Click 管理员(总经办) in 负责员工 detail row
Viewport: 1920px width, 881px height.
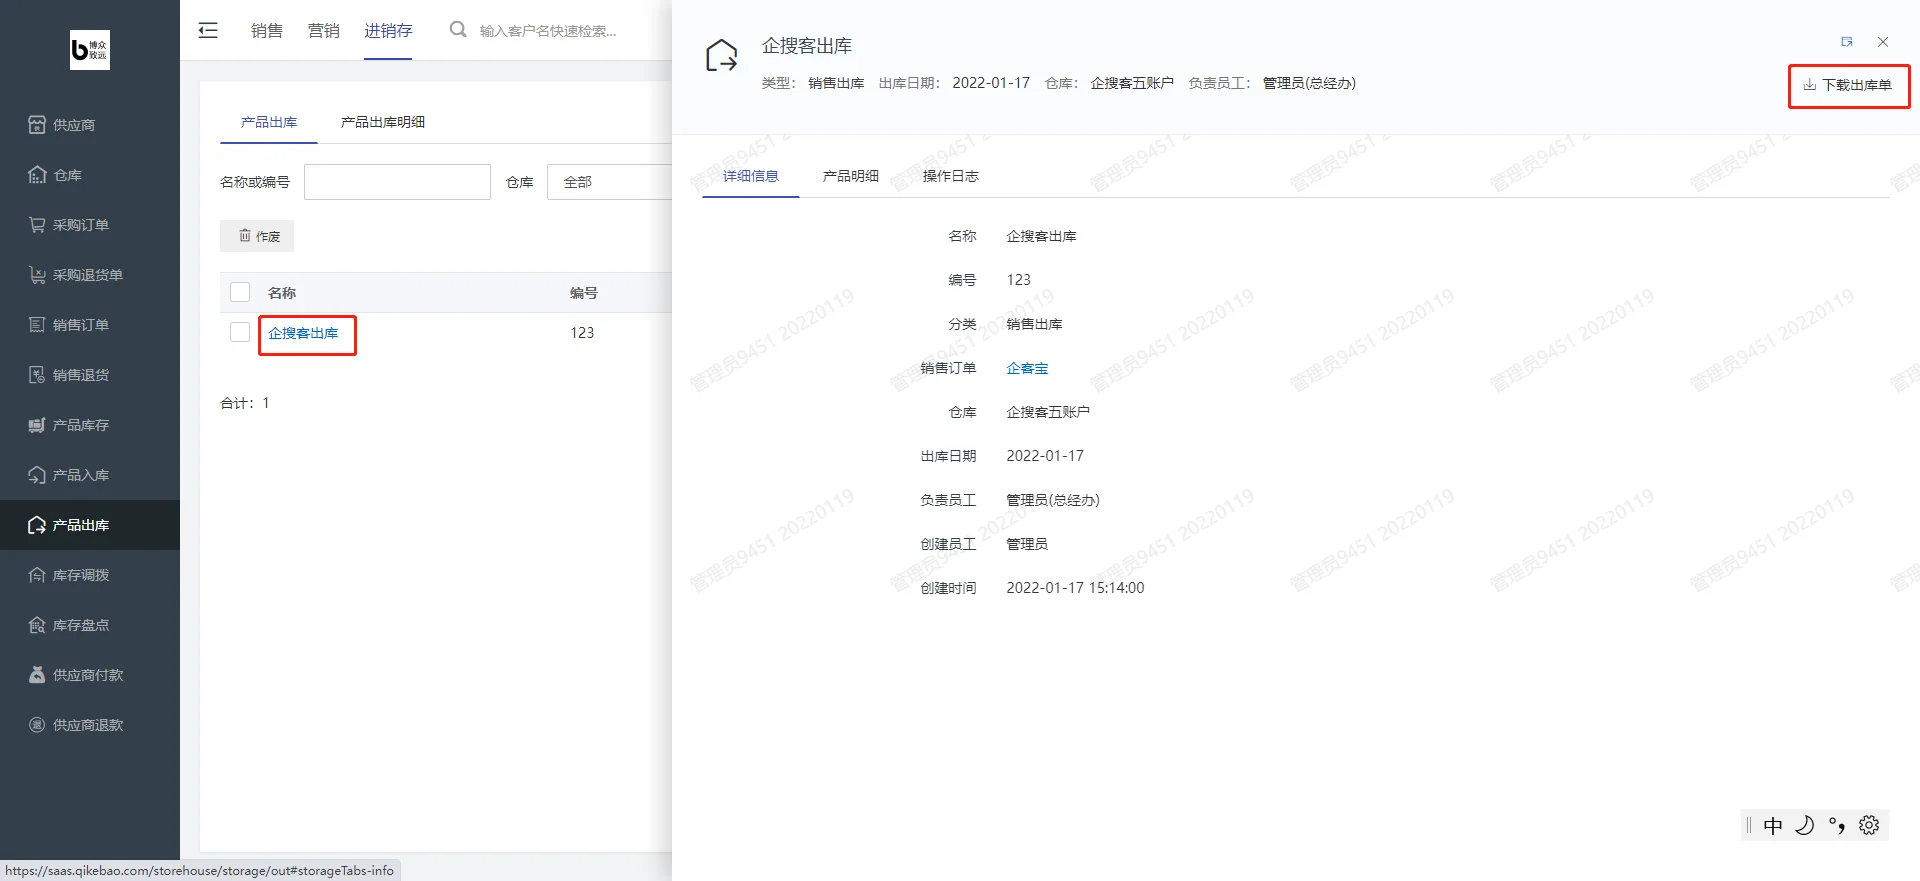[1053, 500]
